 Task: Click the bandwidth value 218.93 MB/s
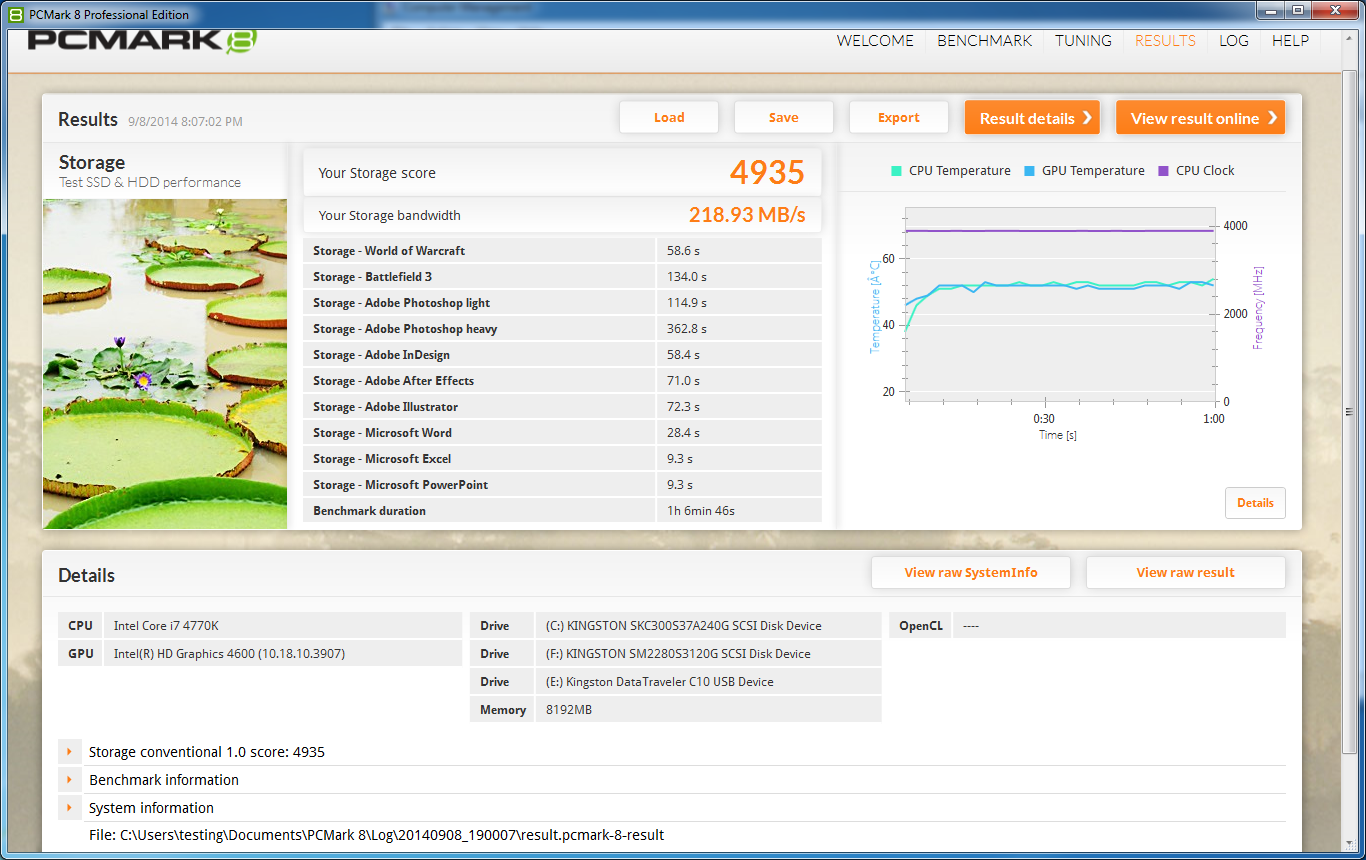747,215
